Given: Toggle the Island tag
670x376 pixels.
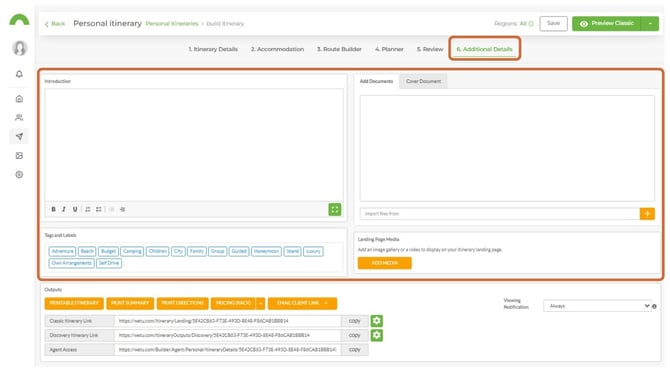Looking at the screenshot, I should pyautogui.click(x=293, y=251).
